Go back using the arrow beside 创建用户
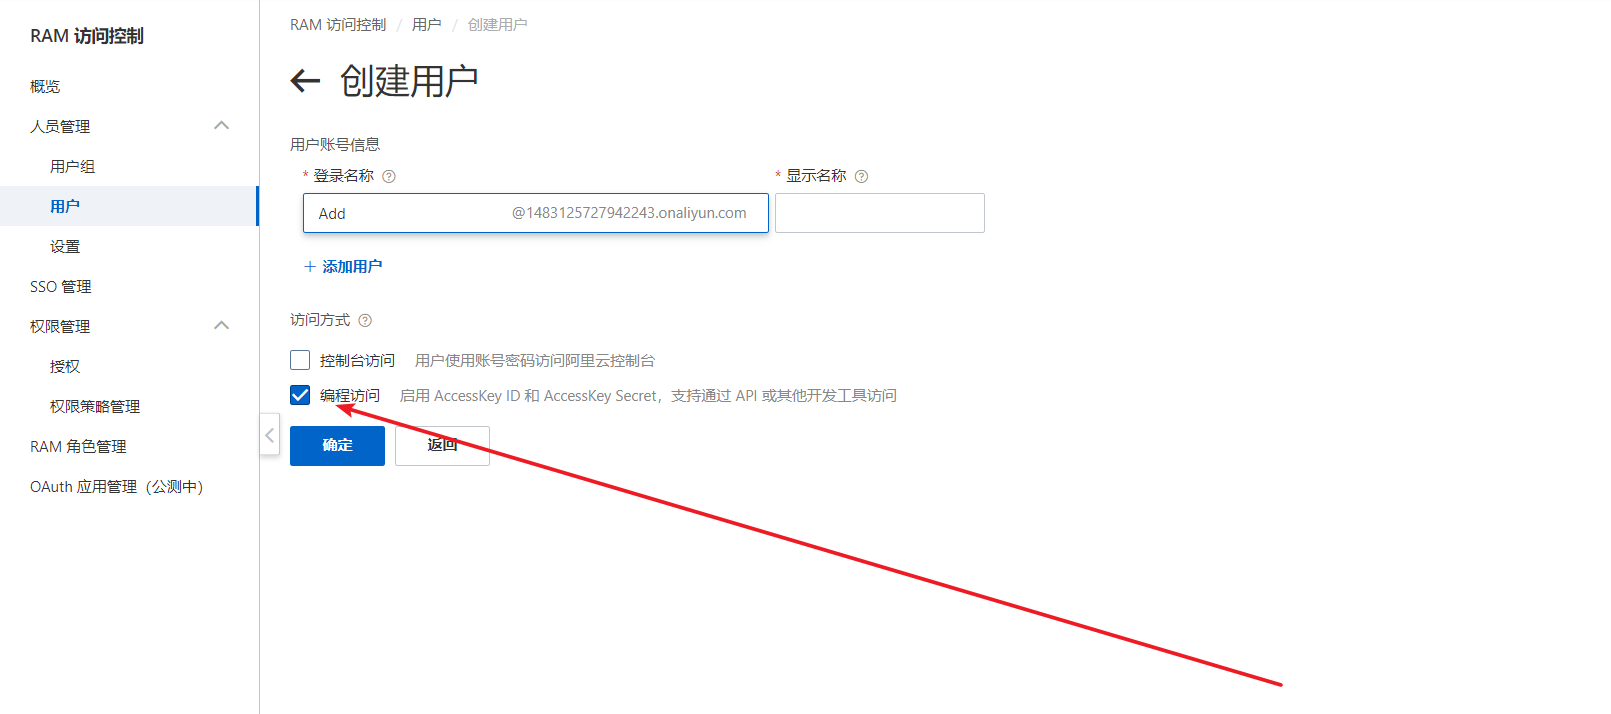 tap(305, 81)
